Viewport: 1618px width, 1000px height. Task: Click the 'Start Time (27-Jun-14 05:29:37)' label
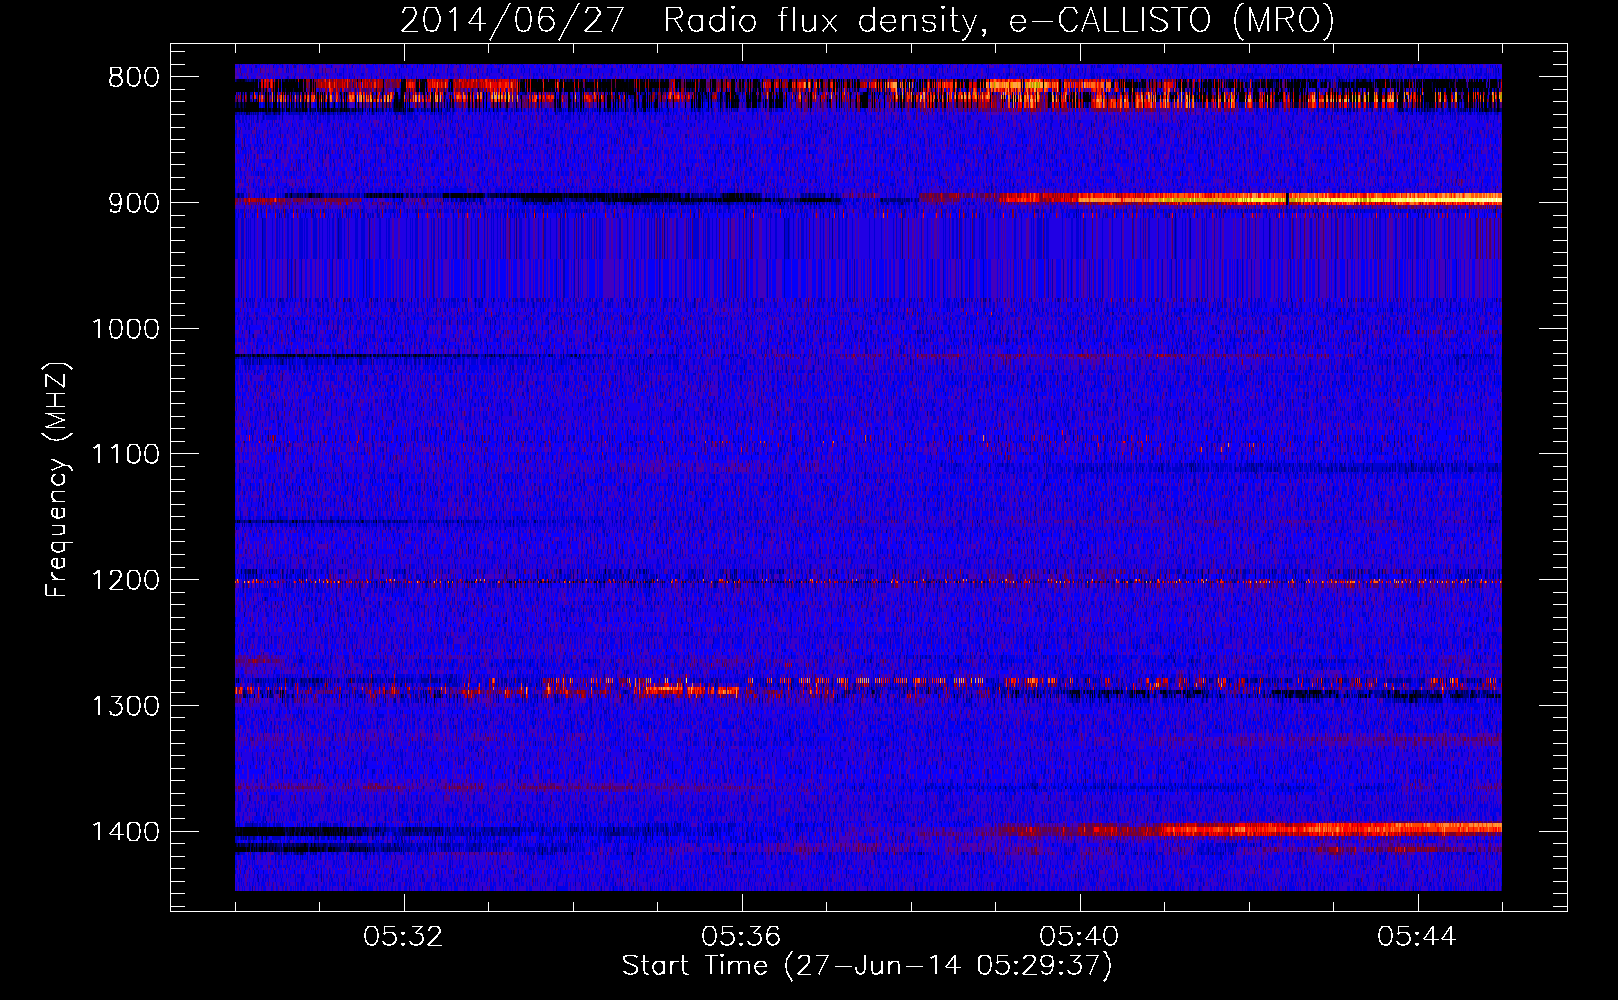[867, 966]
